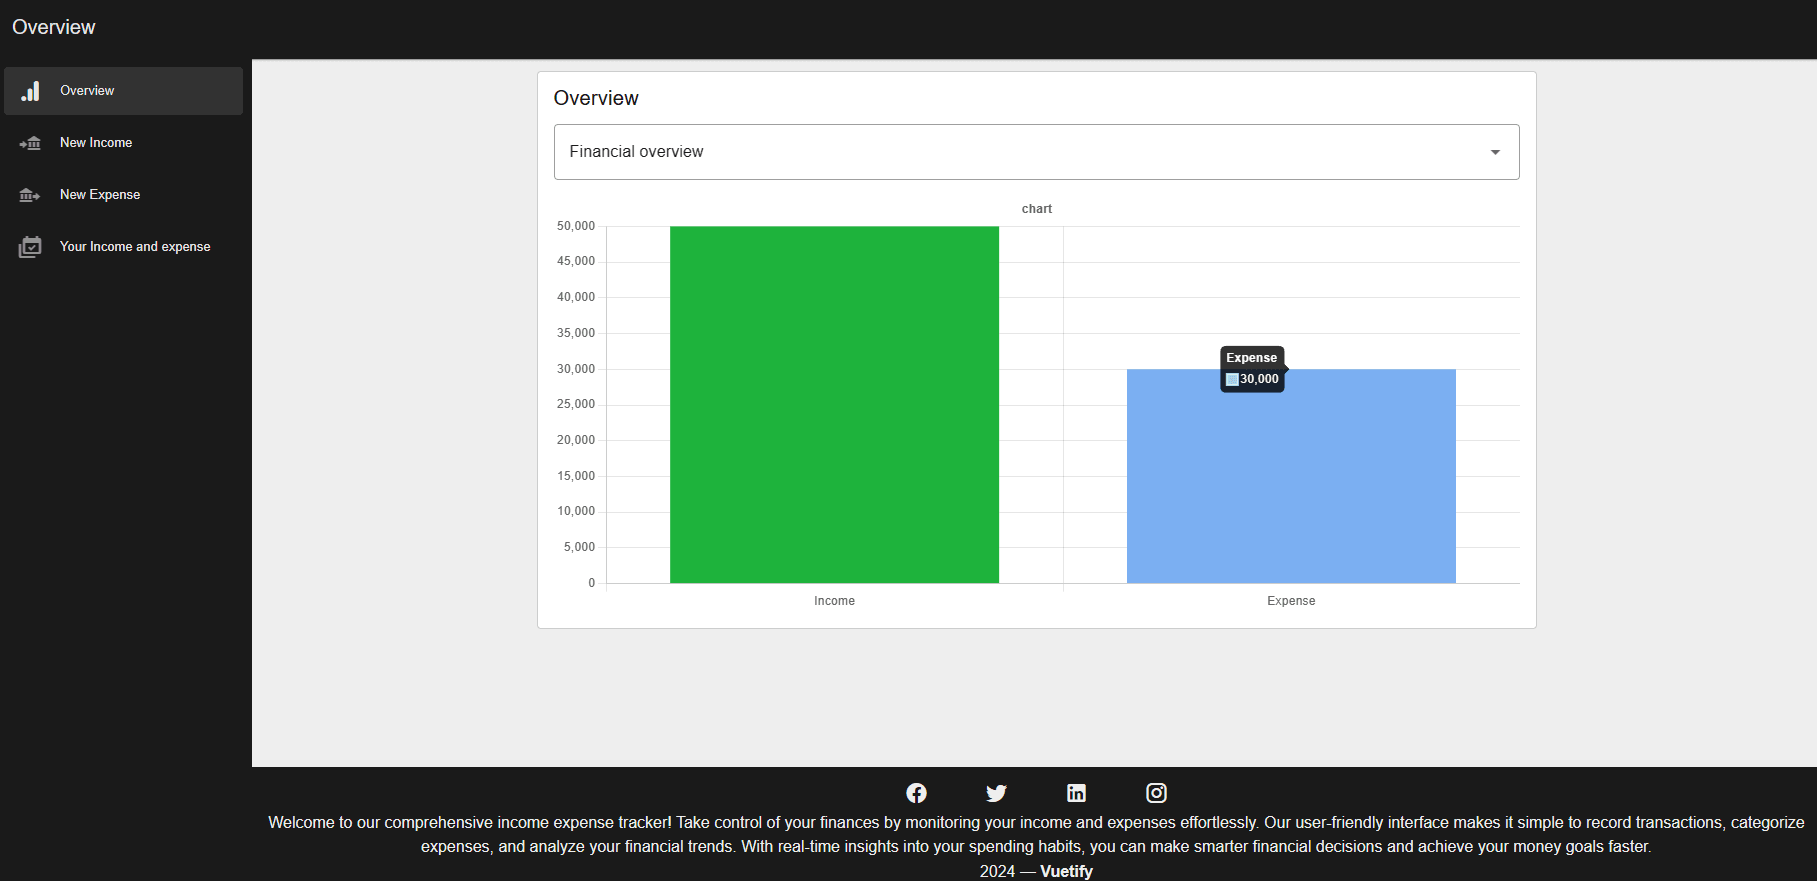1817x881 pixels.
Task: Click the chart title label
Action: [x=1036, y=209]
